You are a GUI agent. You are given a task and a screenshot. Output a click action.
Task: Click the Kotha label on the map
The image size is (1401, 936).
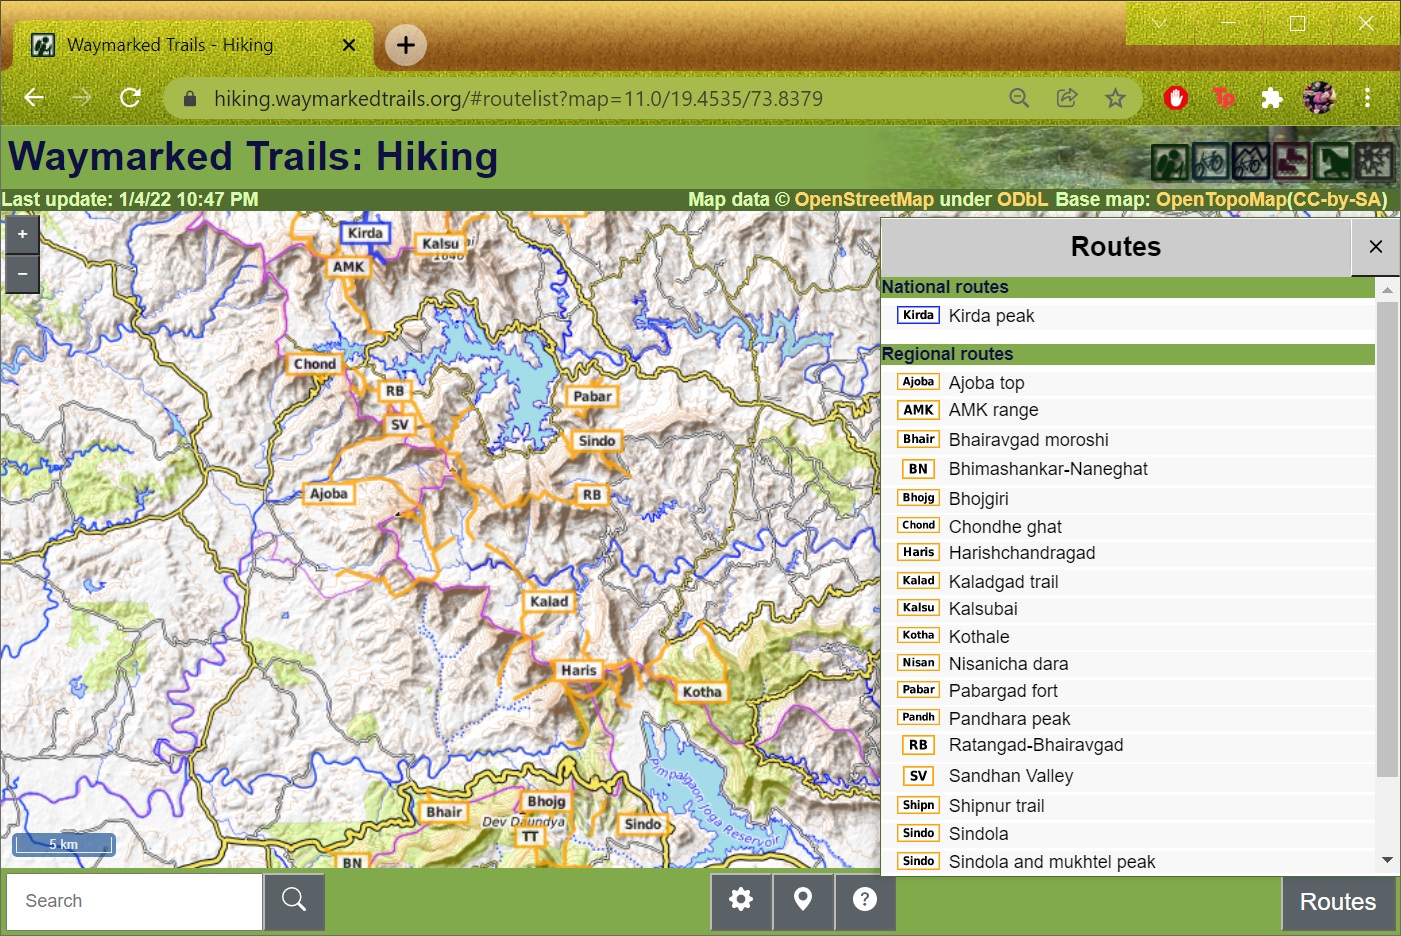point(702,691)
